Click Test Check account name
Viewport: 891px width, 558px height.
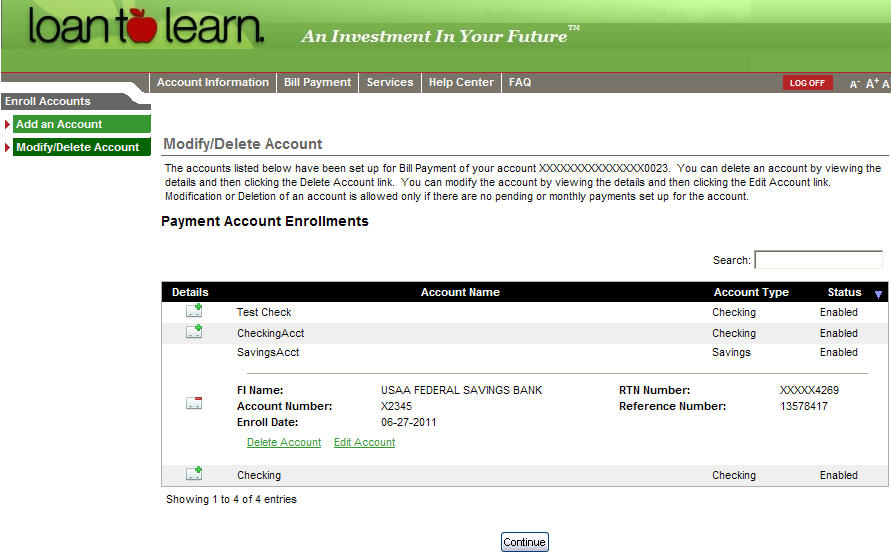pos(264,312)
